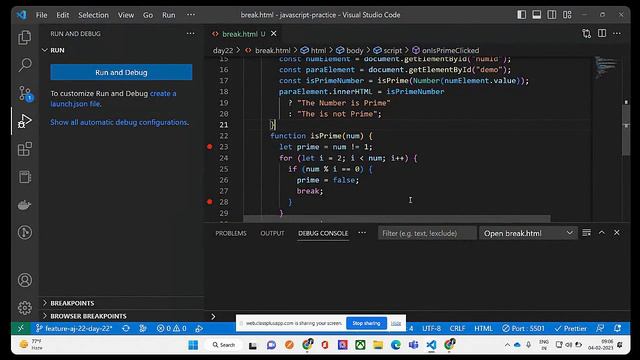The image size is (640, 360).
Task: Open the debug session dropdown Open break.html
Action: click(528, 233)
